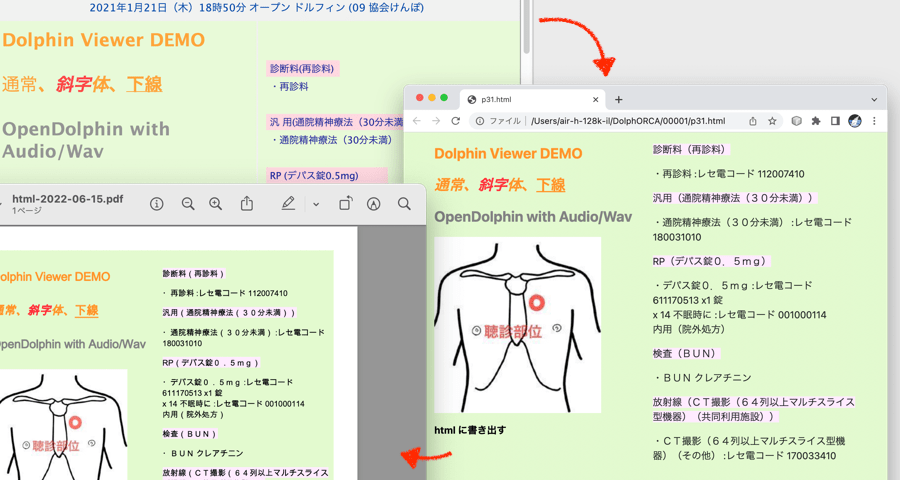Select 診断料（再診料）heading in Preview PDF
This screenshot has height=480, width=900.
(193, 274)
